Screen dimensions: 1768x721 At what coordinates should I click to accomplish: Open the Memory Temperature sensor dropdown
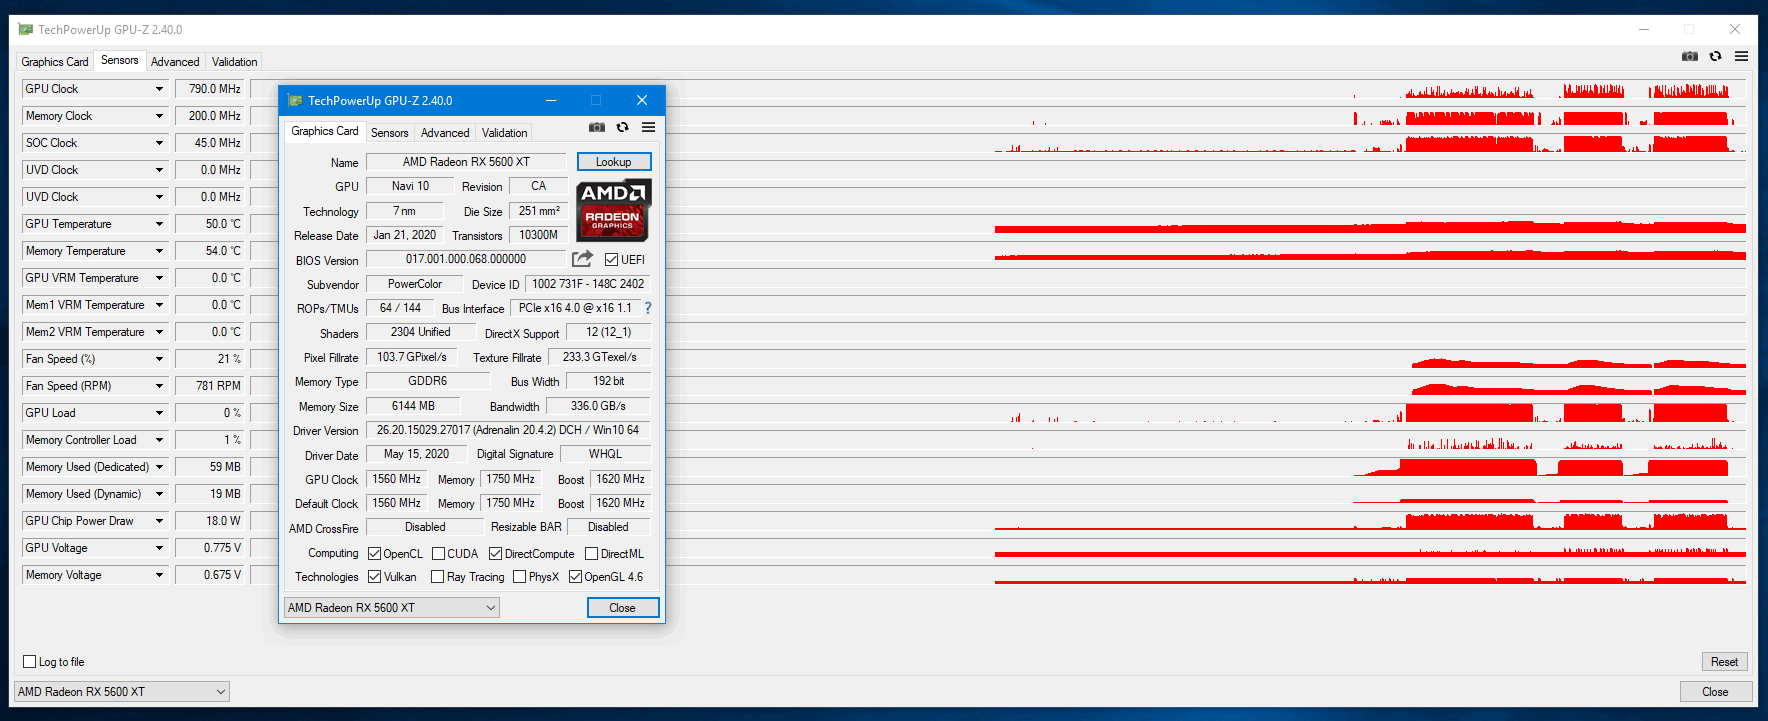pyautogui.click(x=159, y=251)
